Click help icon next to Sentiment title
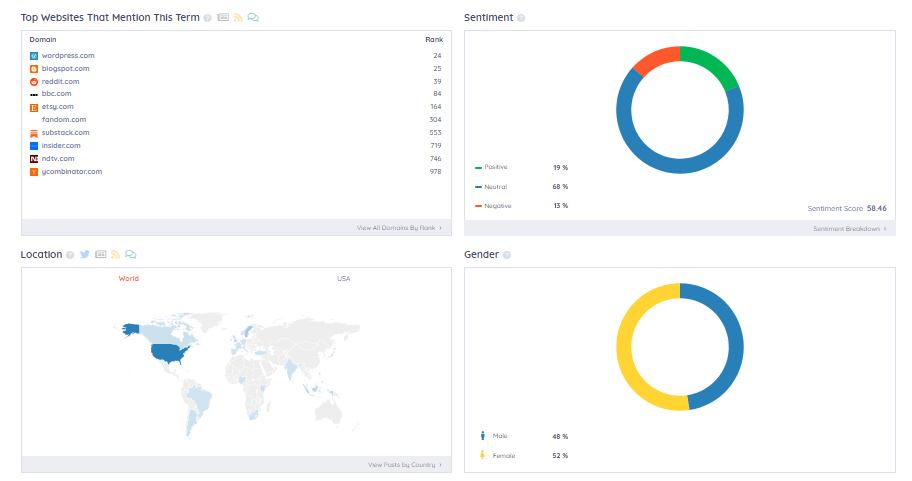This screenshot has width=912, height=481. 521,18
